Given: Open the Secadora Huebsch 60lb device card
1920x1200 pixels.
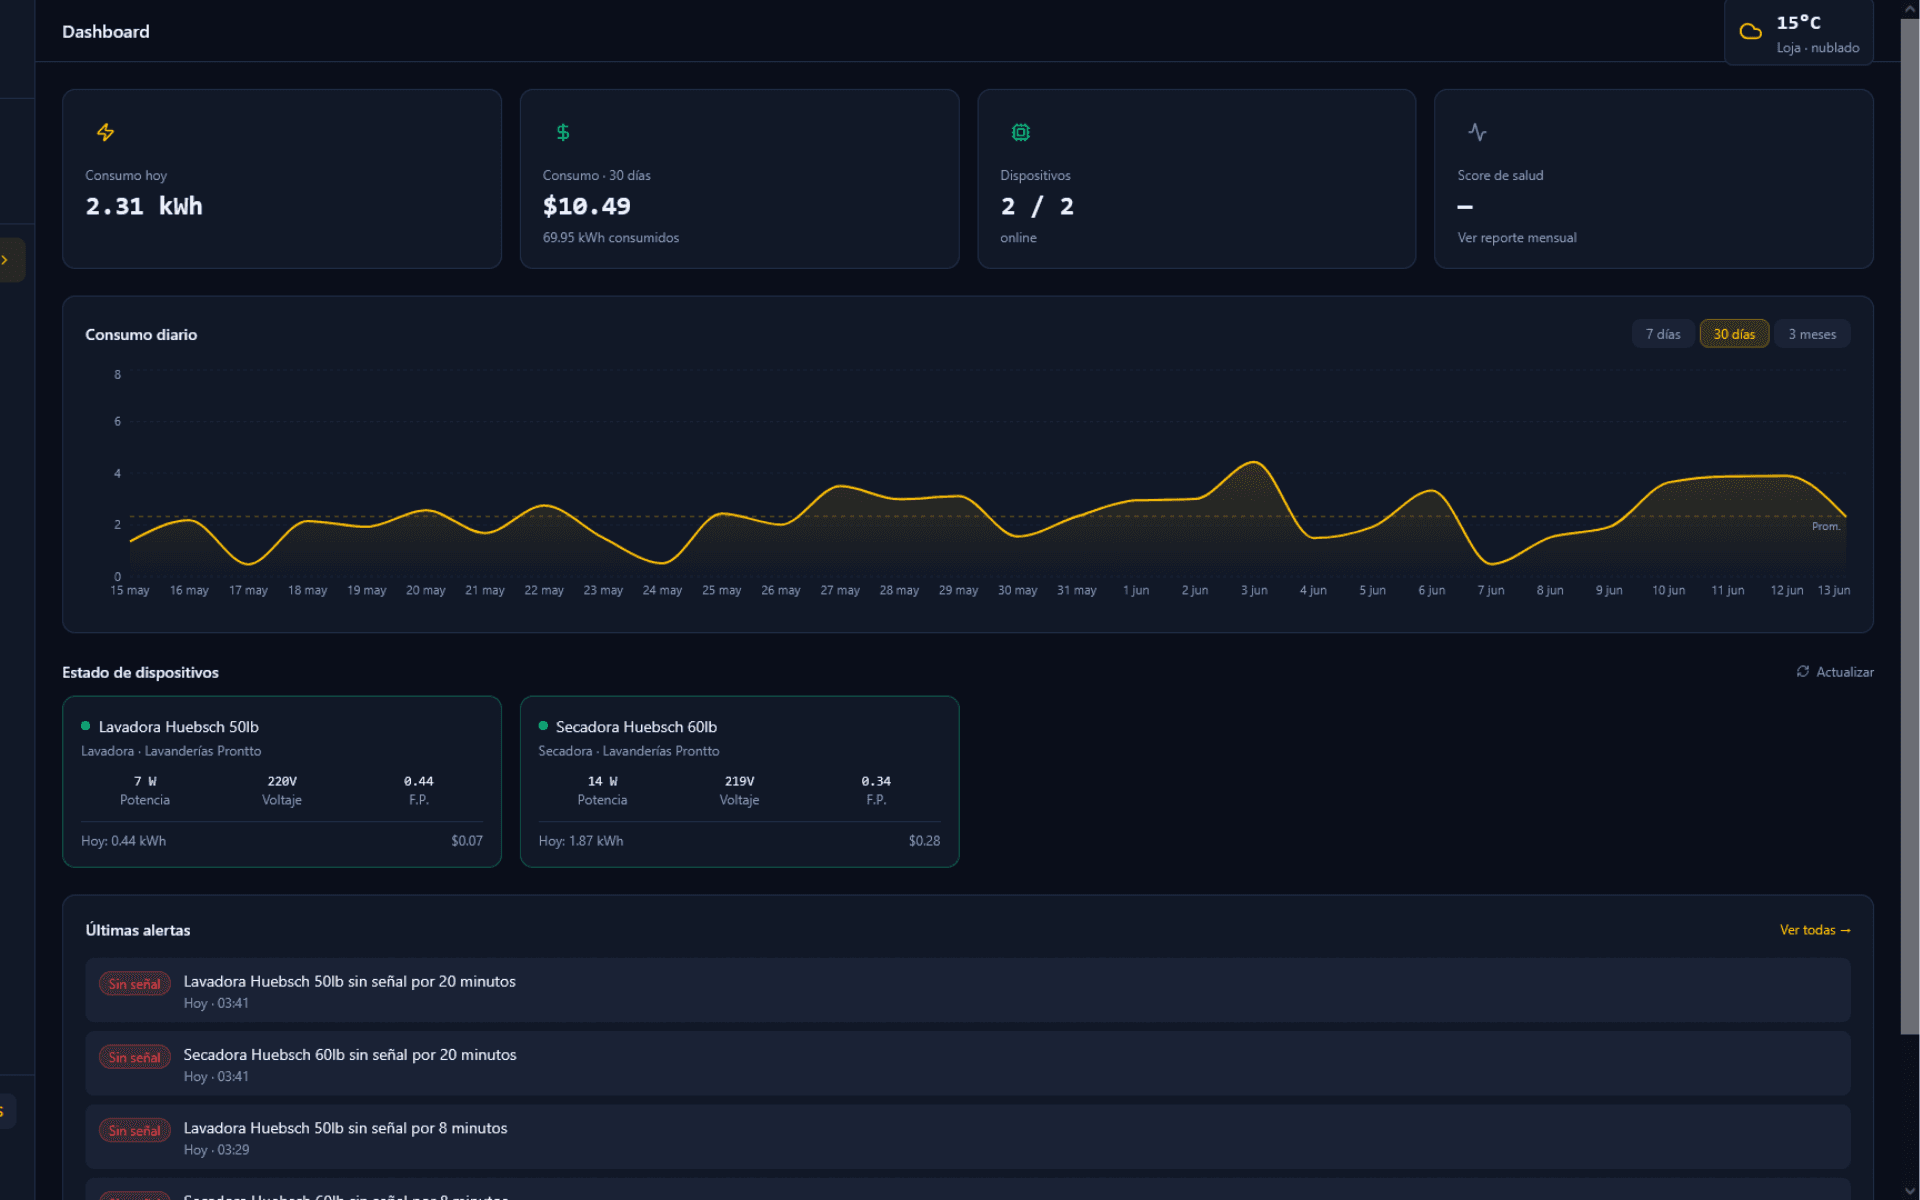Looking at the screenshot, I should [x=739, y=782].
